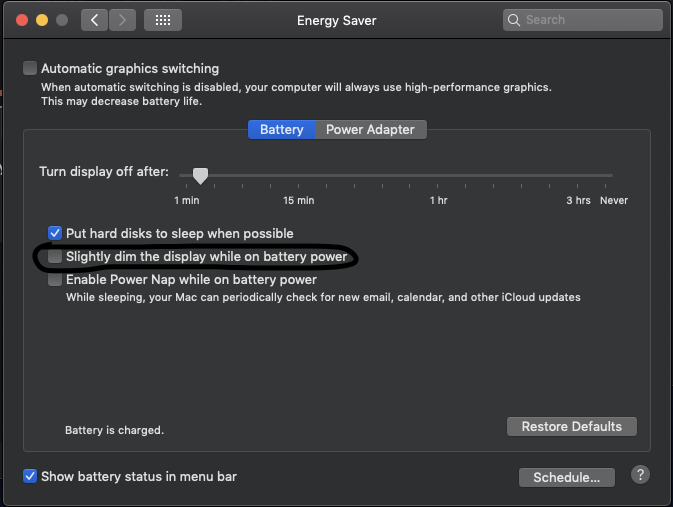673x507 pixels.
Task: Go forward with the right chevron button
Action: pyautogui.click(x=122, y=20)
